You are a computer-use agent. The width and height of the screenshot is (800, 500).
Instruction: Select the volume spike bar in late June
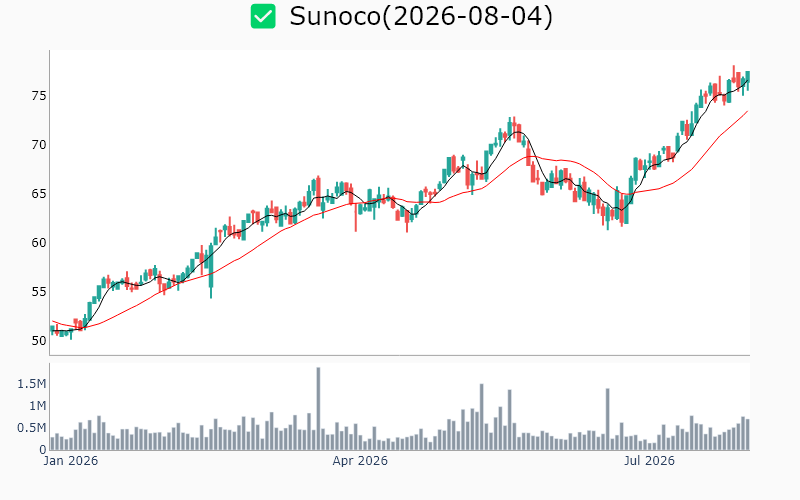(x=608, y=419)
